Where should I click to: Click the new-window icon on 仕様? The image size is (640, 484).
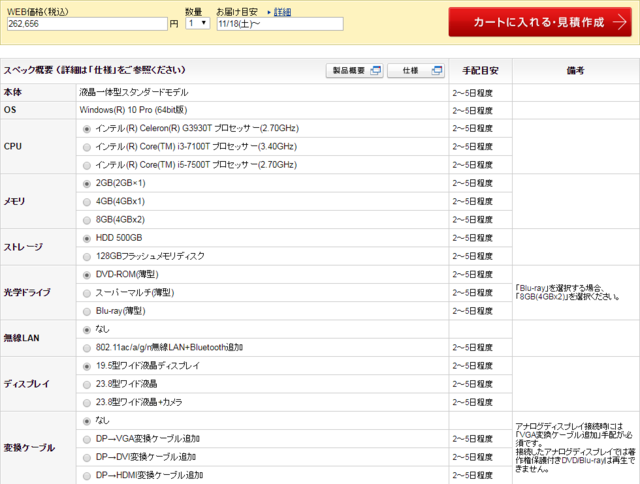436,71
